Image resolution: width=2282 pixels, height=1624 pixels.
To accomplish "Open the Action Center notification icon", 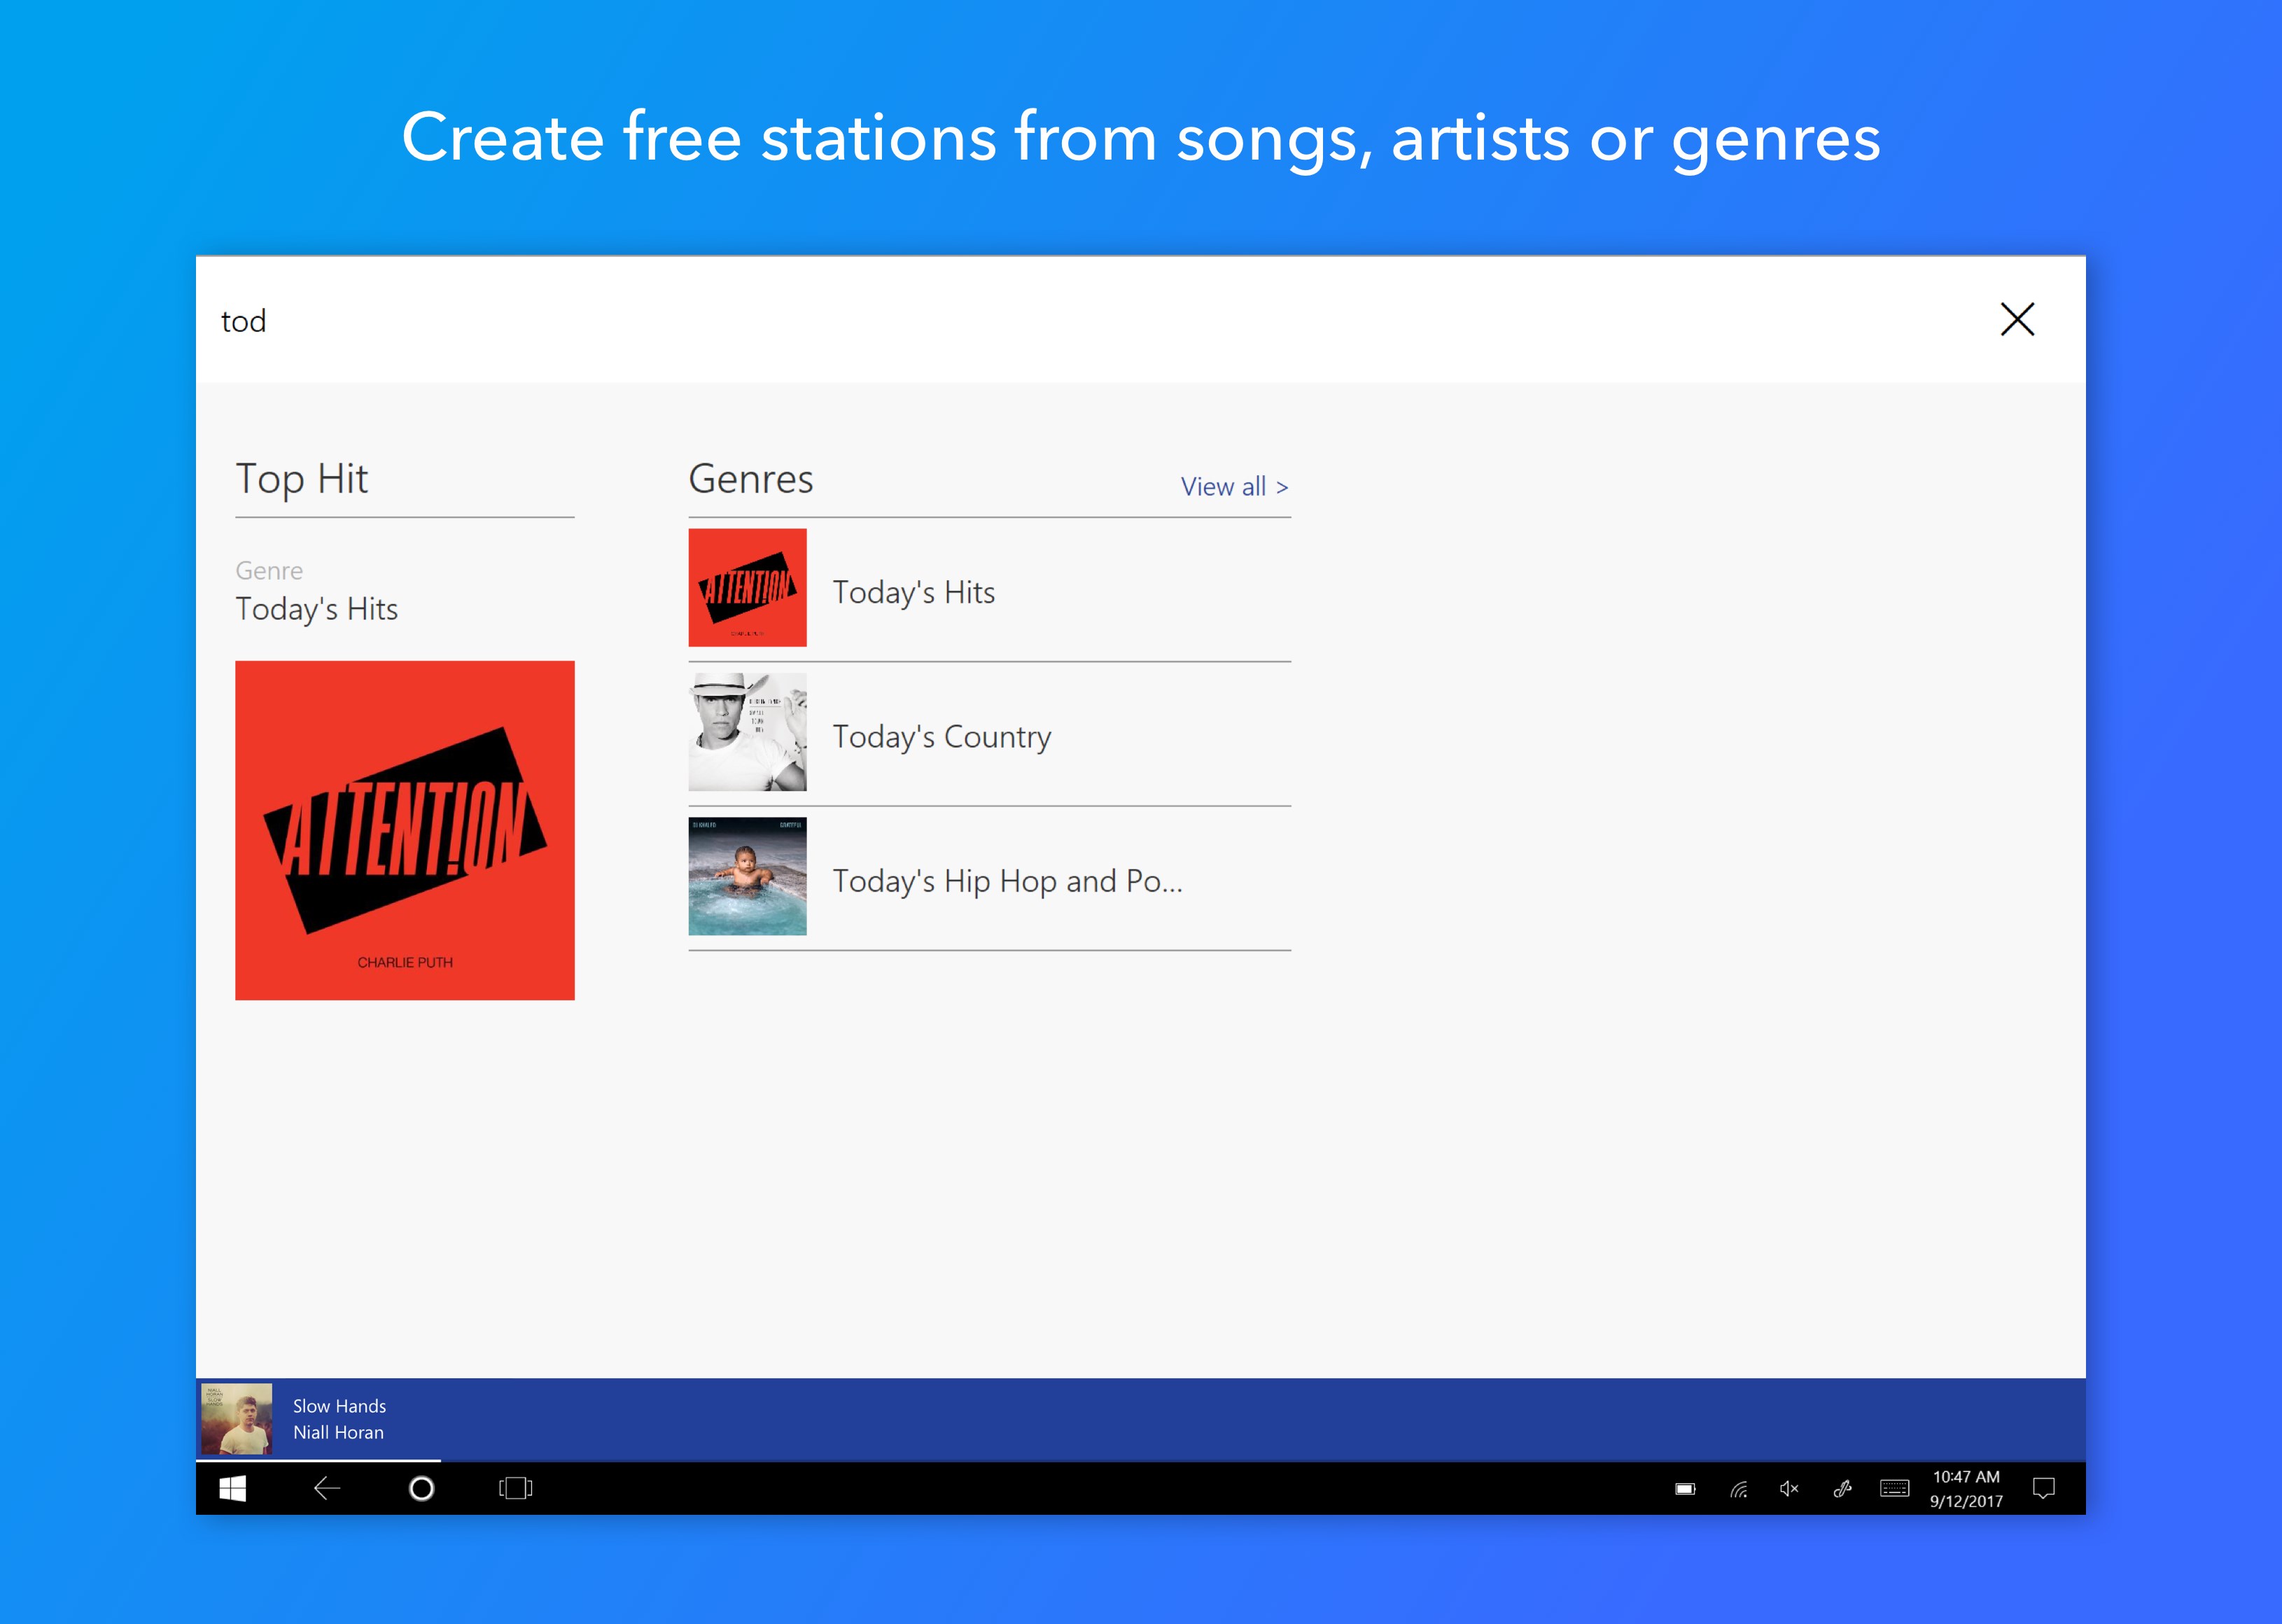I will (x=2043, y=1489).
